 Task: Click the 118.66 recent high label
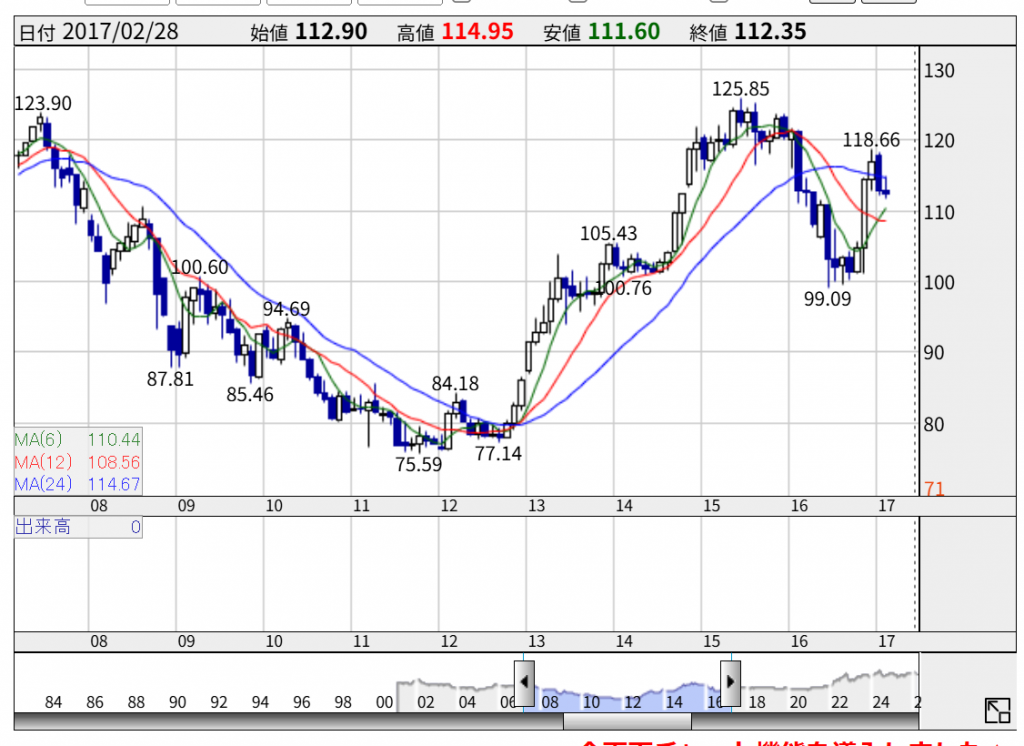click(871, 140)
